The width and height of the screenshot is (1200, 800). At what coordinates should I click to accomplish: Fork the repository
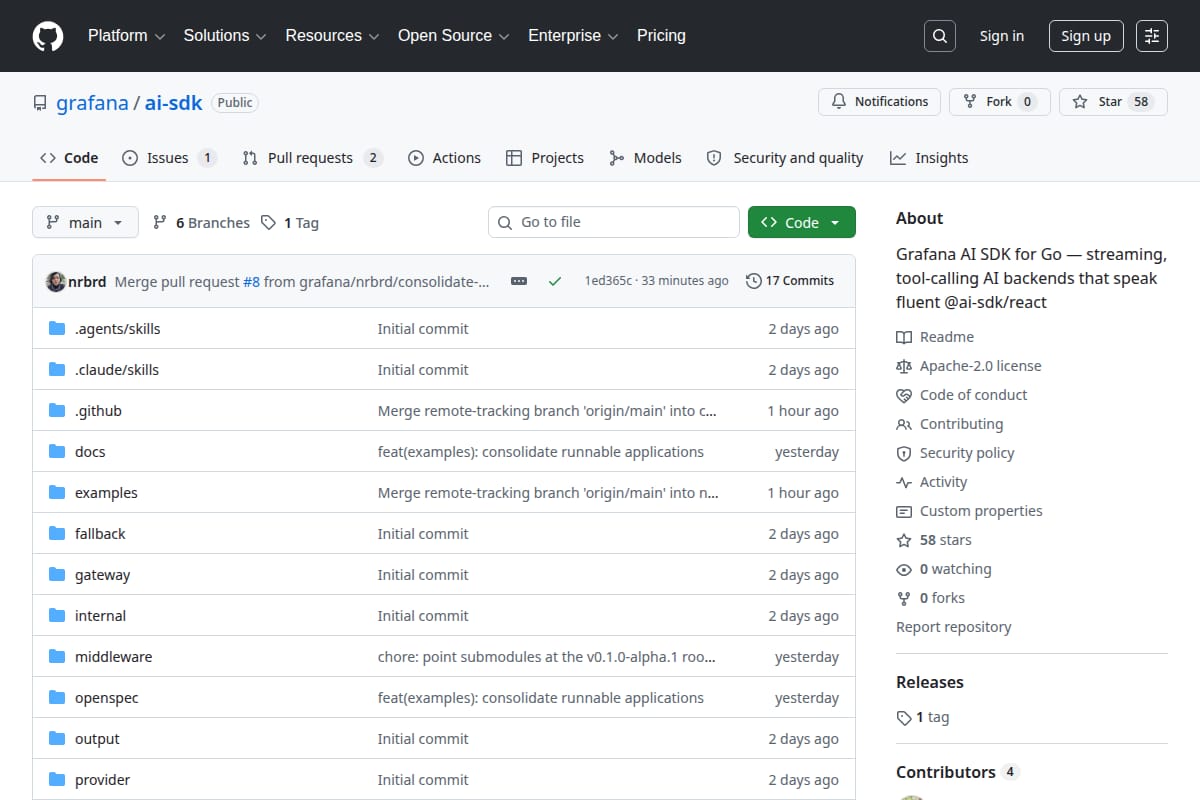pos(999,102)
